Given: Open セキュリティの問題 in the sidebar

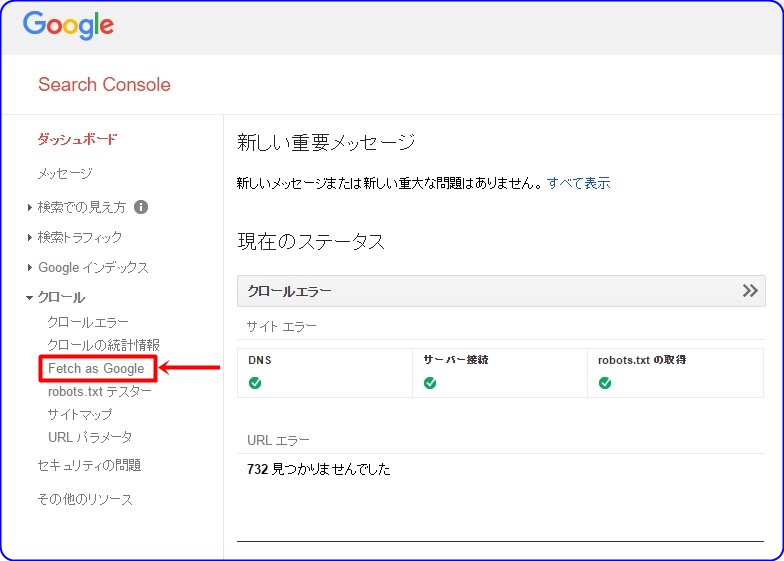Looking at the screenshot, I should tap(90, 466).
